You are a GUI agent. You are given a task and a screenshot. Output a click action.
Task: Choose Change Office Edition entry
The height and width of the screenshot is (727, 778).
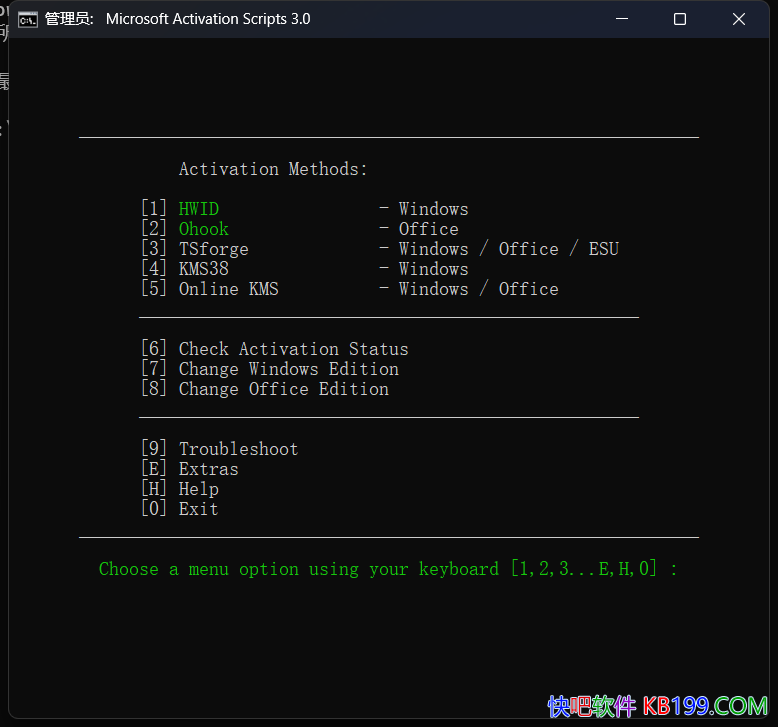tap(283, 389)
